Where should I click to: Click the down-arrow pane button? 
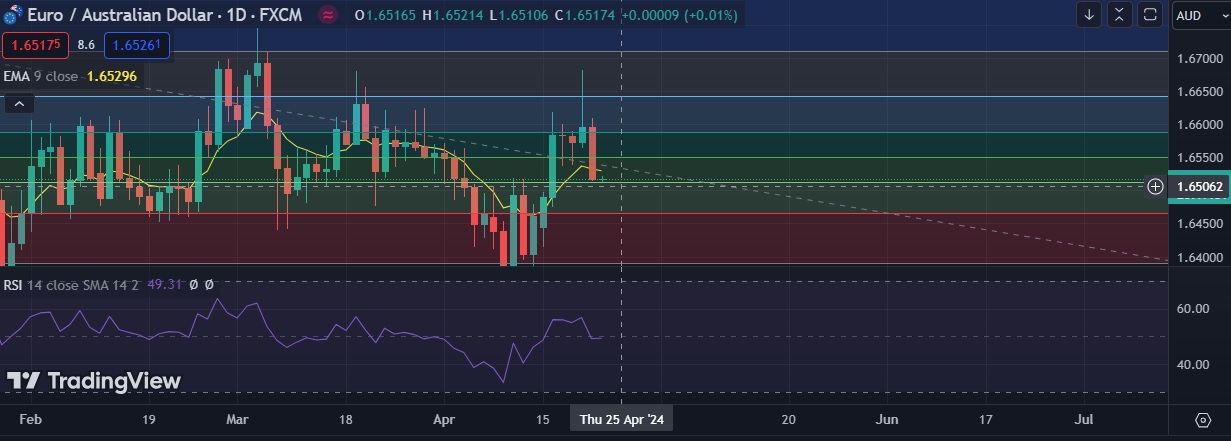1089,15
